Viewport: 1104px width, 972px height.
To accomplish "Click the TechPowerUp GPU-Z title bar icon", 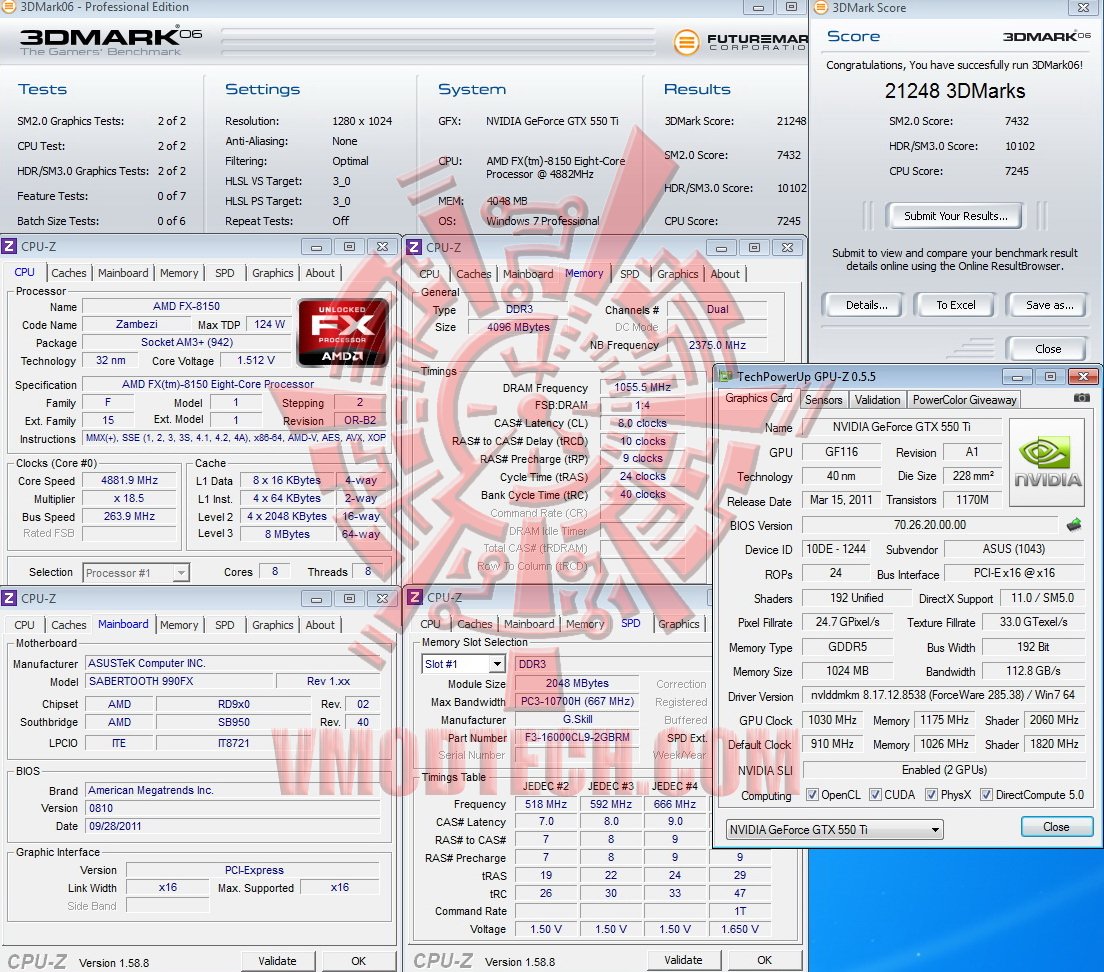I will click(x=725, y=377).
